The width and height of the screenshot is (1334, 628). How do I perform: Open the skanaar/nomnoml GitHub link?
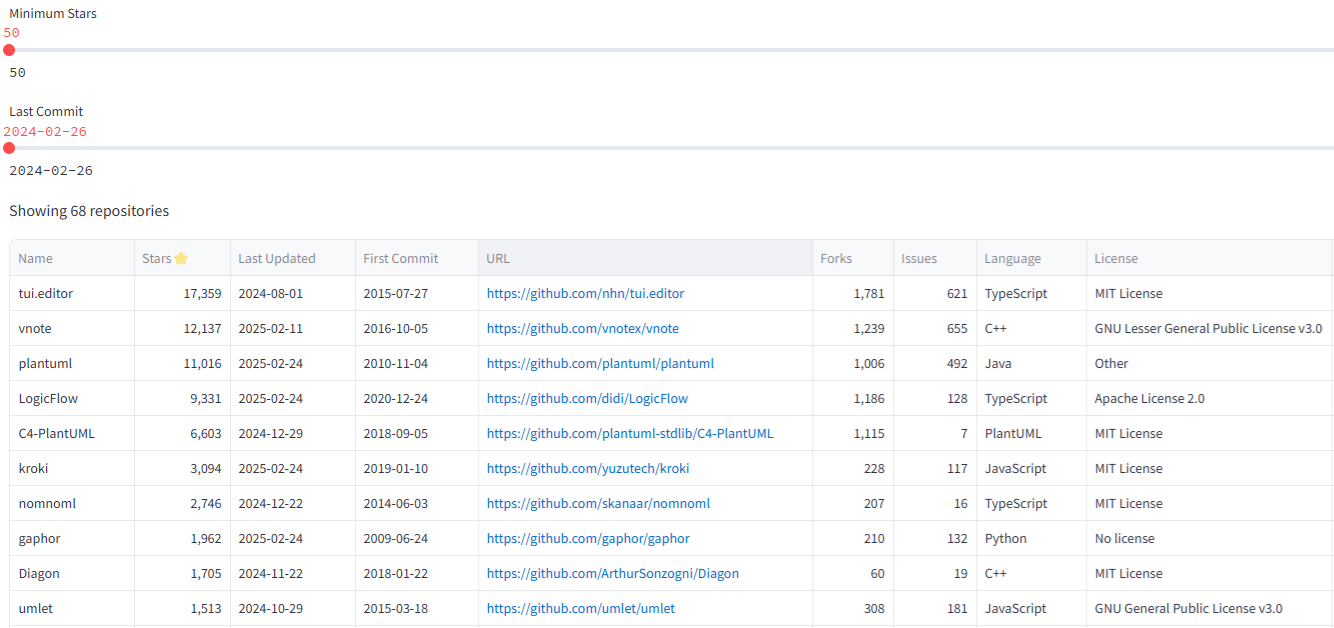point(598,504)
